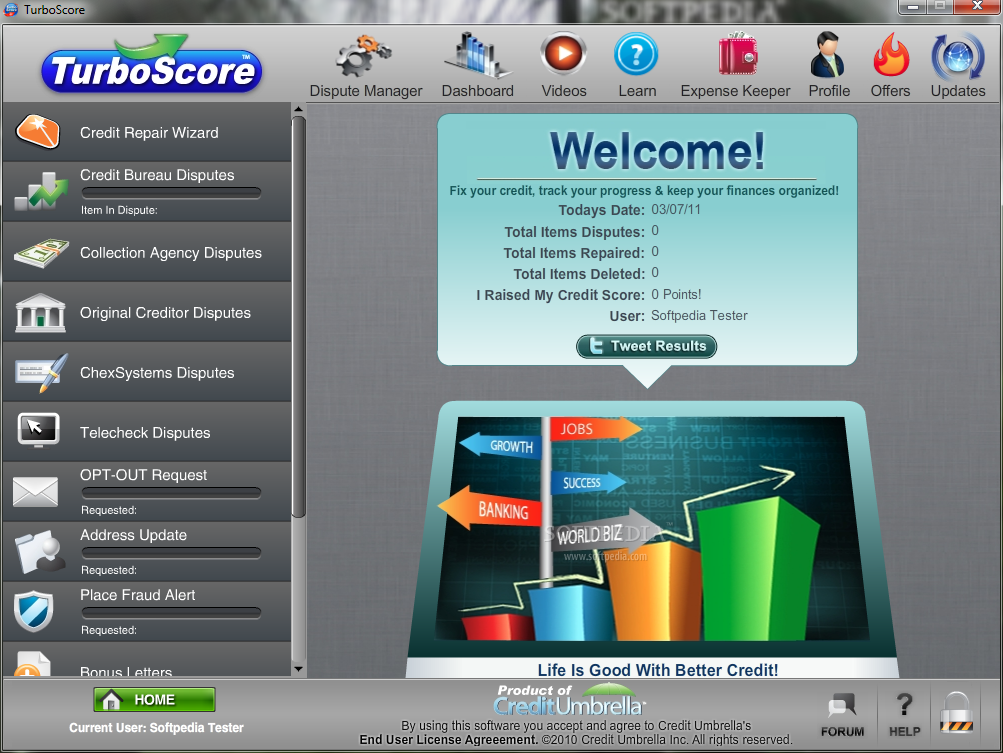
Task: Click the Telecheck Disputes monitor icon
Action: [x=38, y=430]
